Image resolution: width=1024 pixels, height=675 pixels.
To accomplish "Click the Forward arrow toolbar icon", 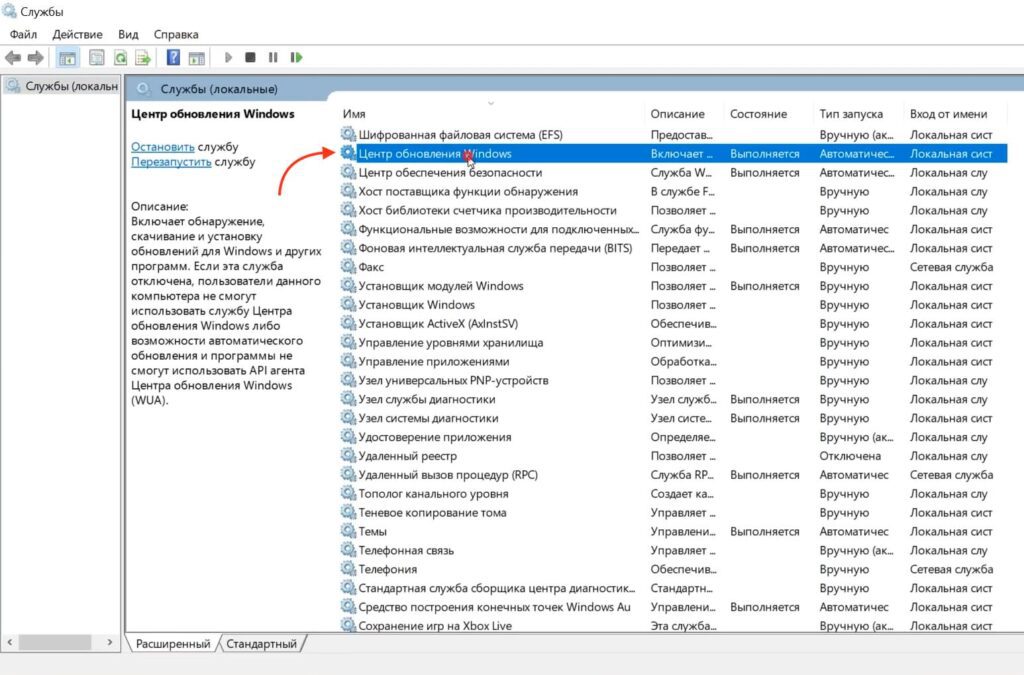I will [x=35, y=57].
